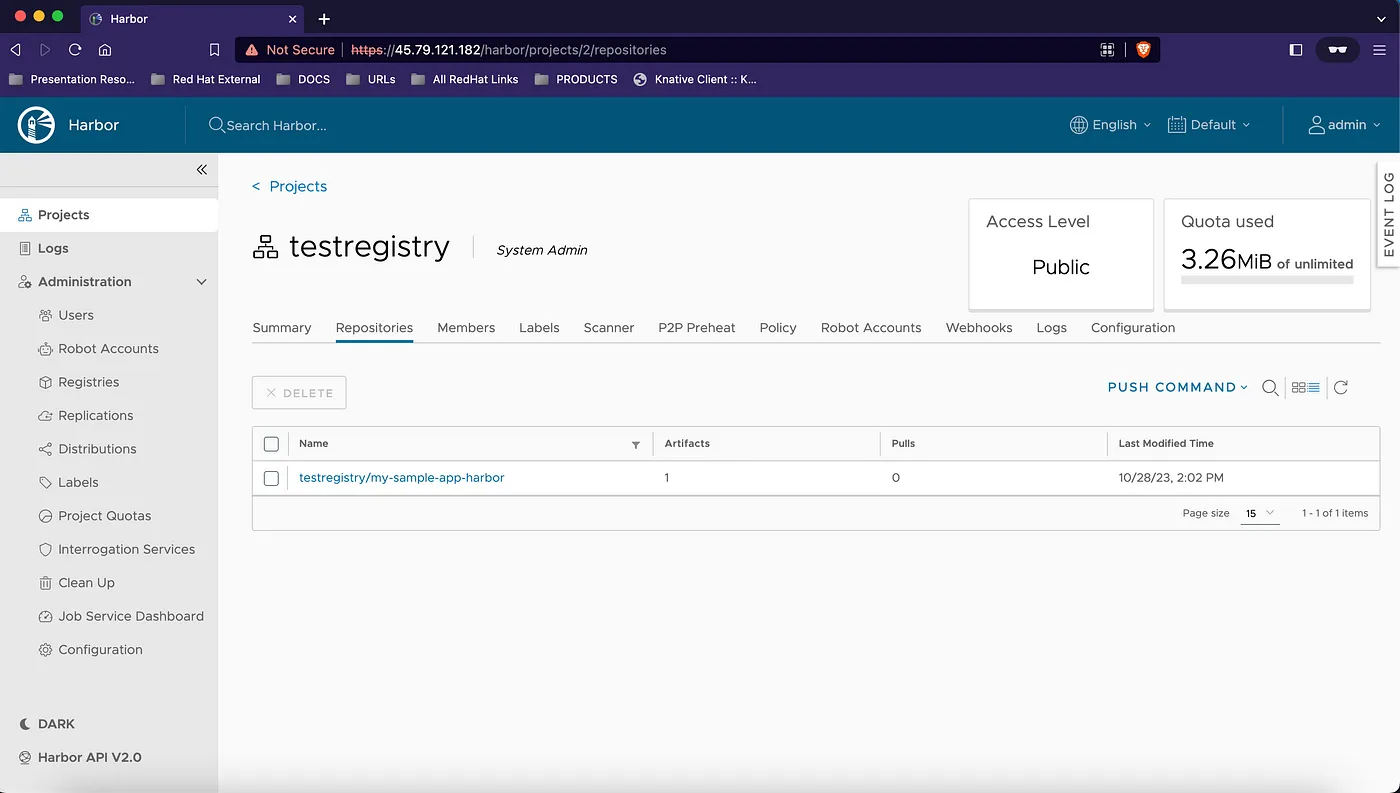Click the Harbor lighthouse logo icon
The image size is (1400, 793).
(x=36, y=125)
